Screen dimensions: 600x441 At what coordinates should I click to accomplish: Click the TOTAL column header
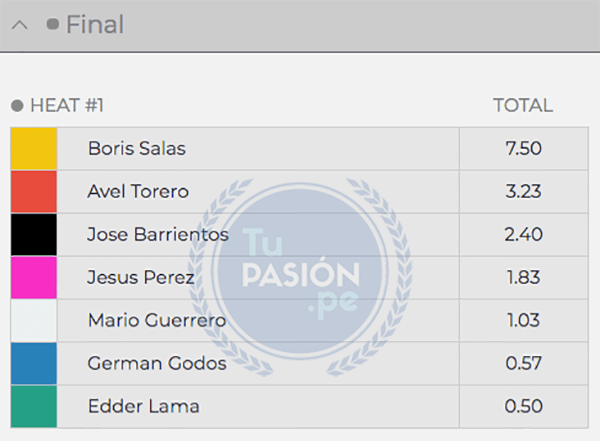click(x=522, y=106)
